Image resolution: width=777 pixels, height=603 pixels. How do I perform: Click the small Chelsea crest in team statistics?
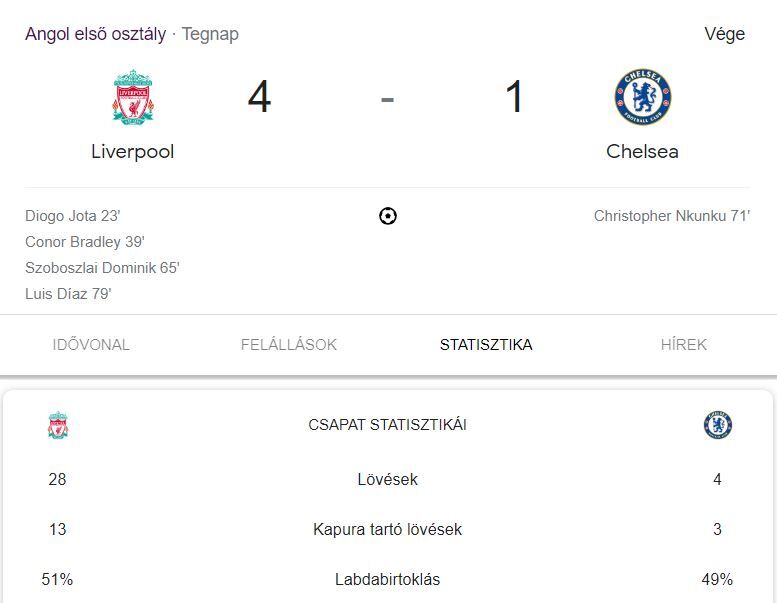pos(717,425)
